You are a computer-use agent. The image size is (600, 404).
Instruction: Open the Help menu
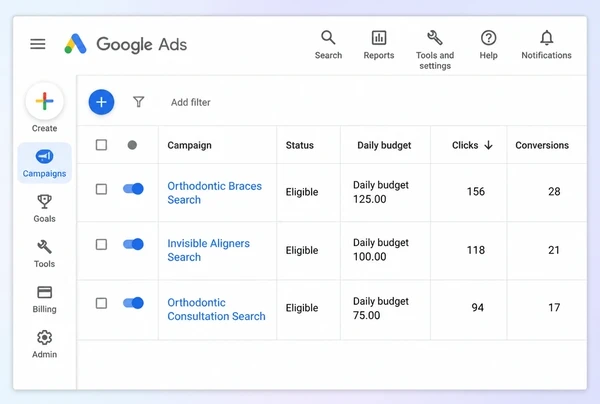(x=489, y=45)
